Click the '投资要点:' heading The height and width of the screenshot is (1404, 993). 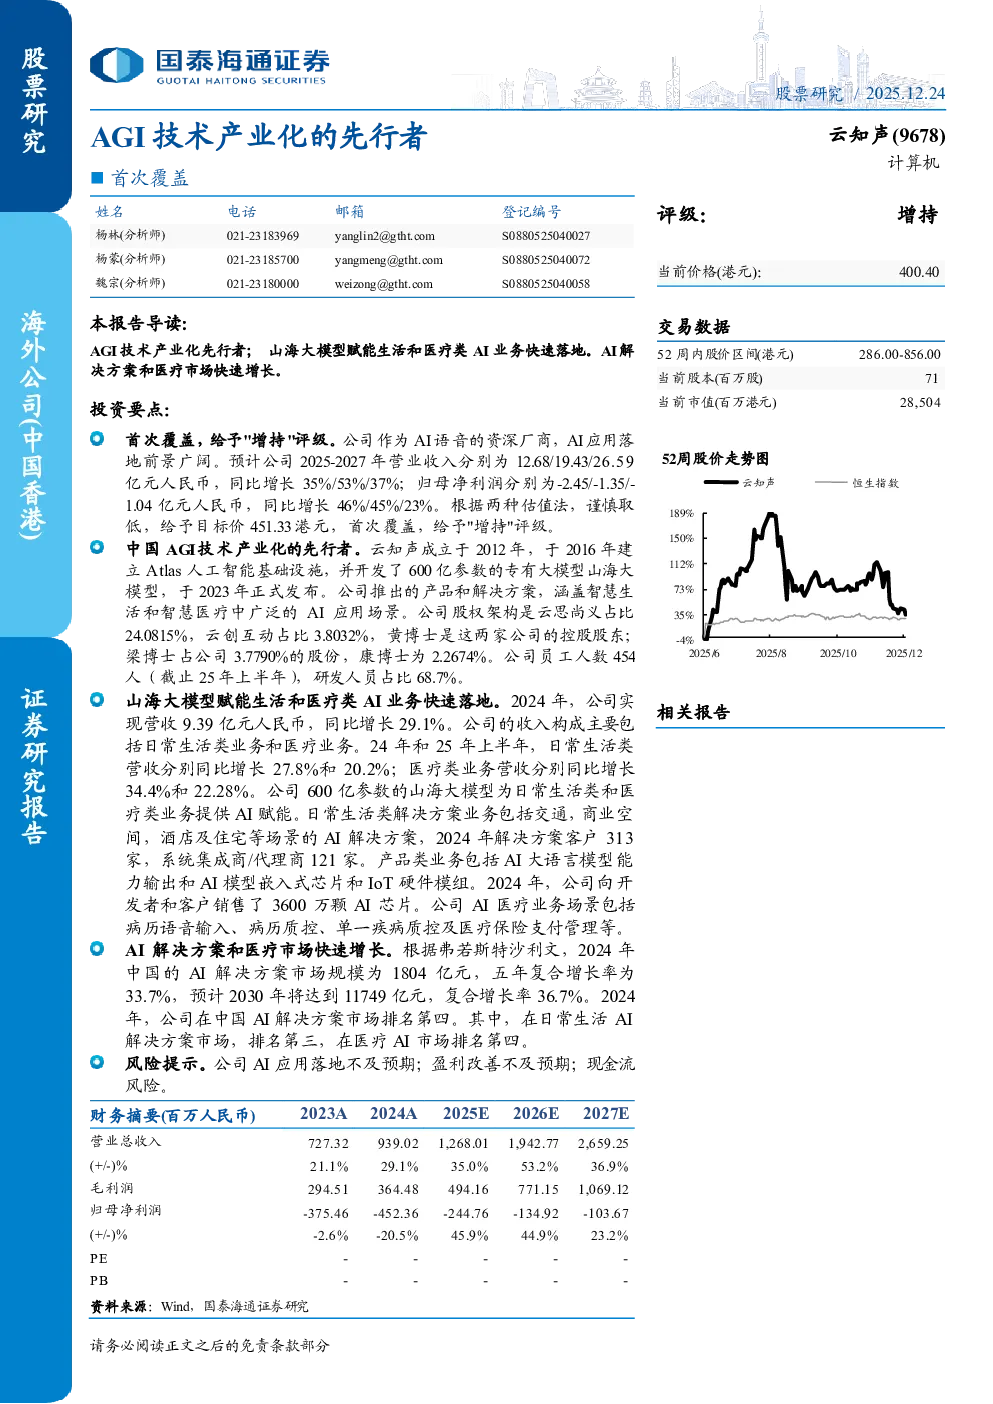point(130,410)
